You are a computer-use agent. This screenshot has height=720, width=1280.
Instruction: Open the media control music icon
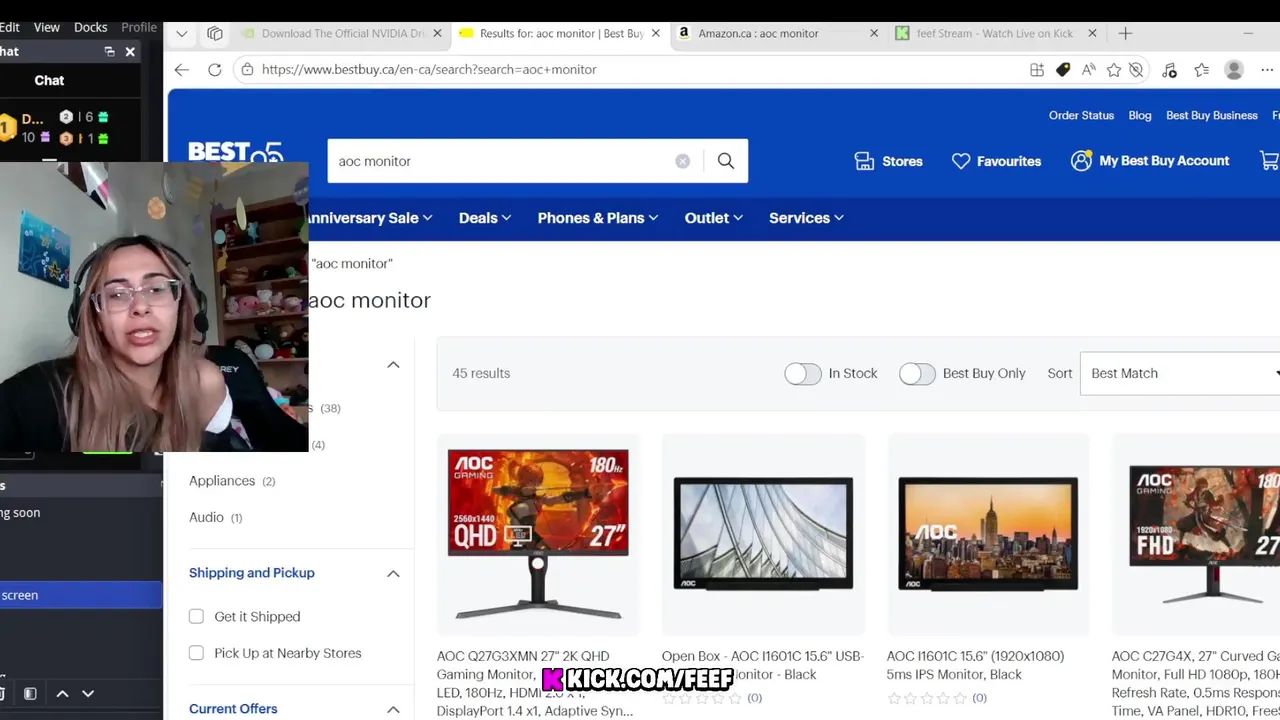(1169, 69)
